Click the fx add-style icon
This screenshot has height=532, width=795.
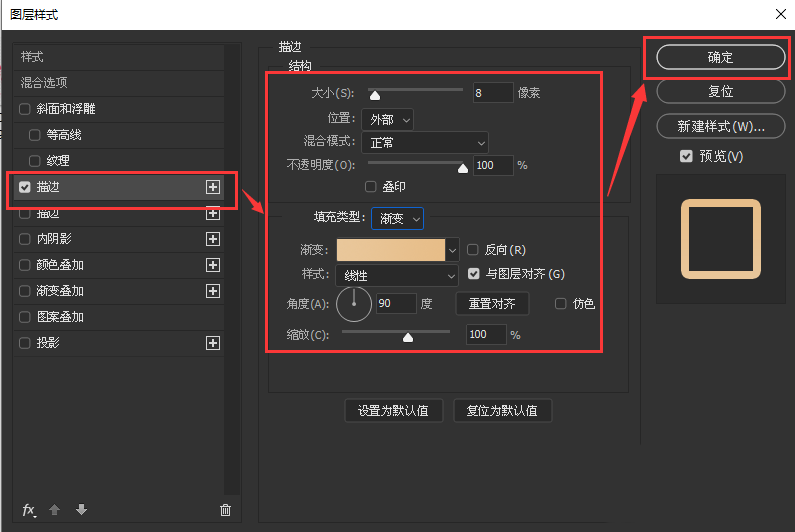pos(29,510)
